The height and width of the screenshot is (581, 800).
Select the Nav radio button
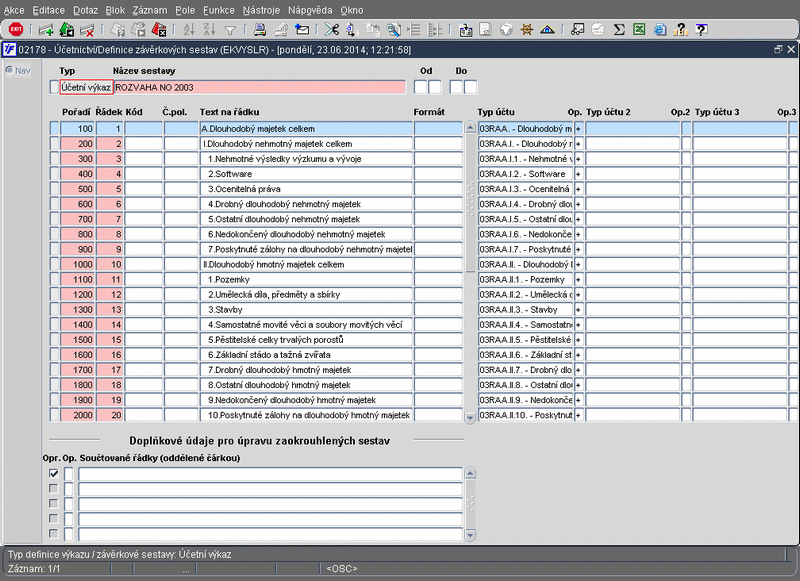click(9, 70)
